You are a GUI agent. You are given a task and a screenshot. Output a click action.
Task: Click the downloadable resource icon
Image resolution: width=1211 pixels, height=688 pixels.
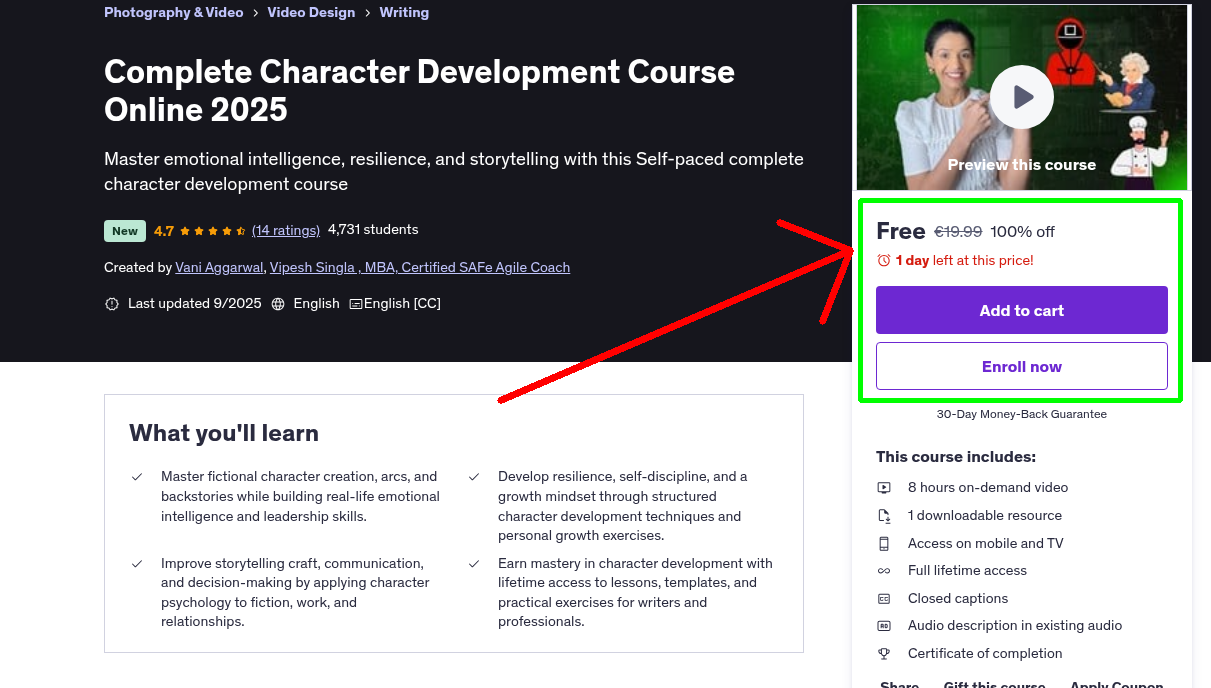point(884,516)
